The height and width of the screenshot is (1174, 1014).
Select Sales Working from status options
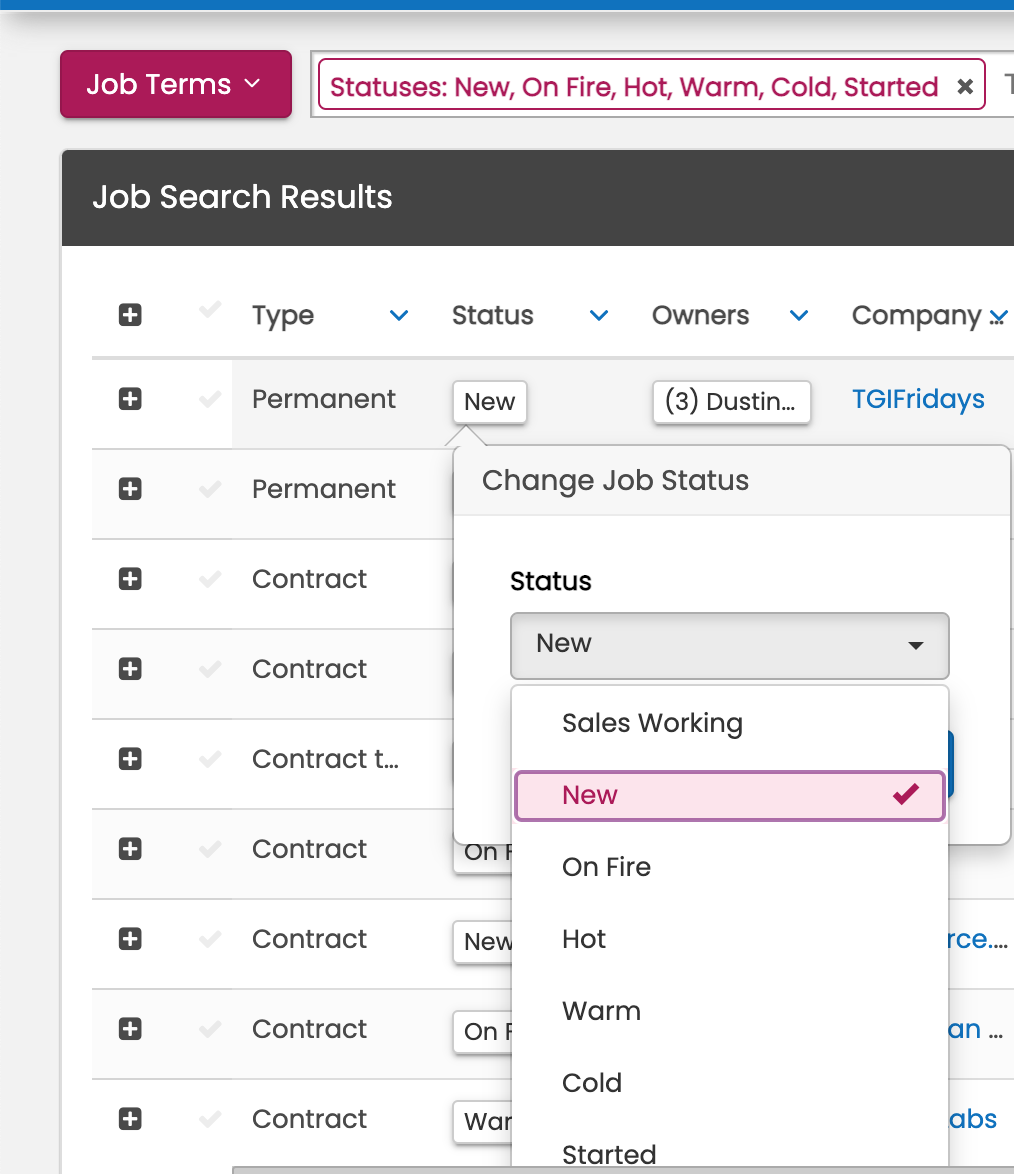pos(652,722)
